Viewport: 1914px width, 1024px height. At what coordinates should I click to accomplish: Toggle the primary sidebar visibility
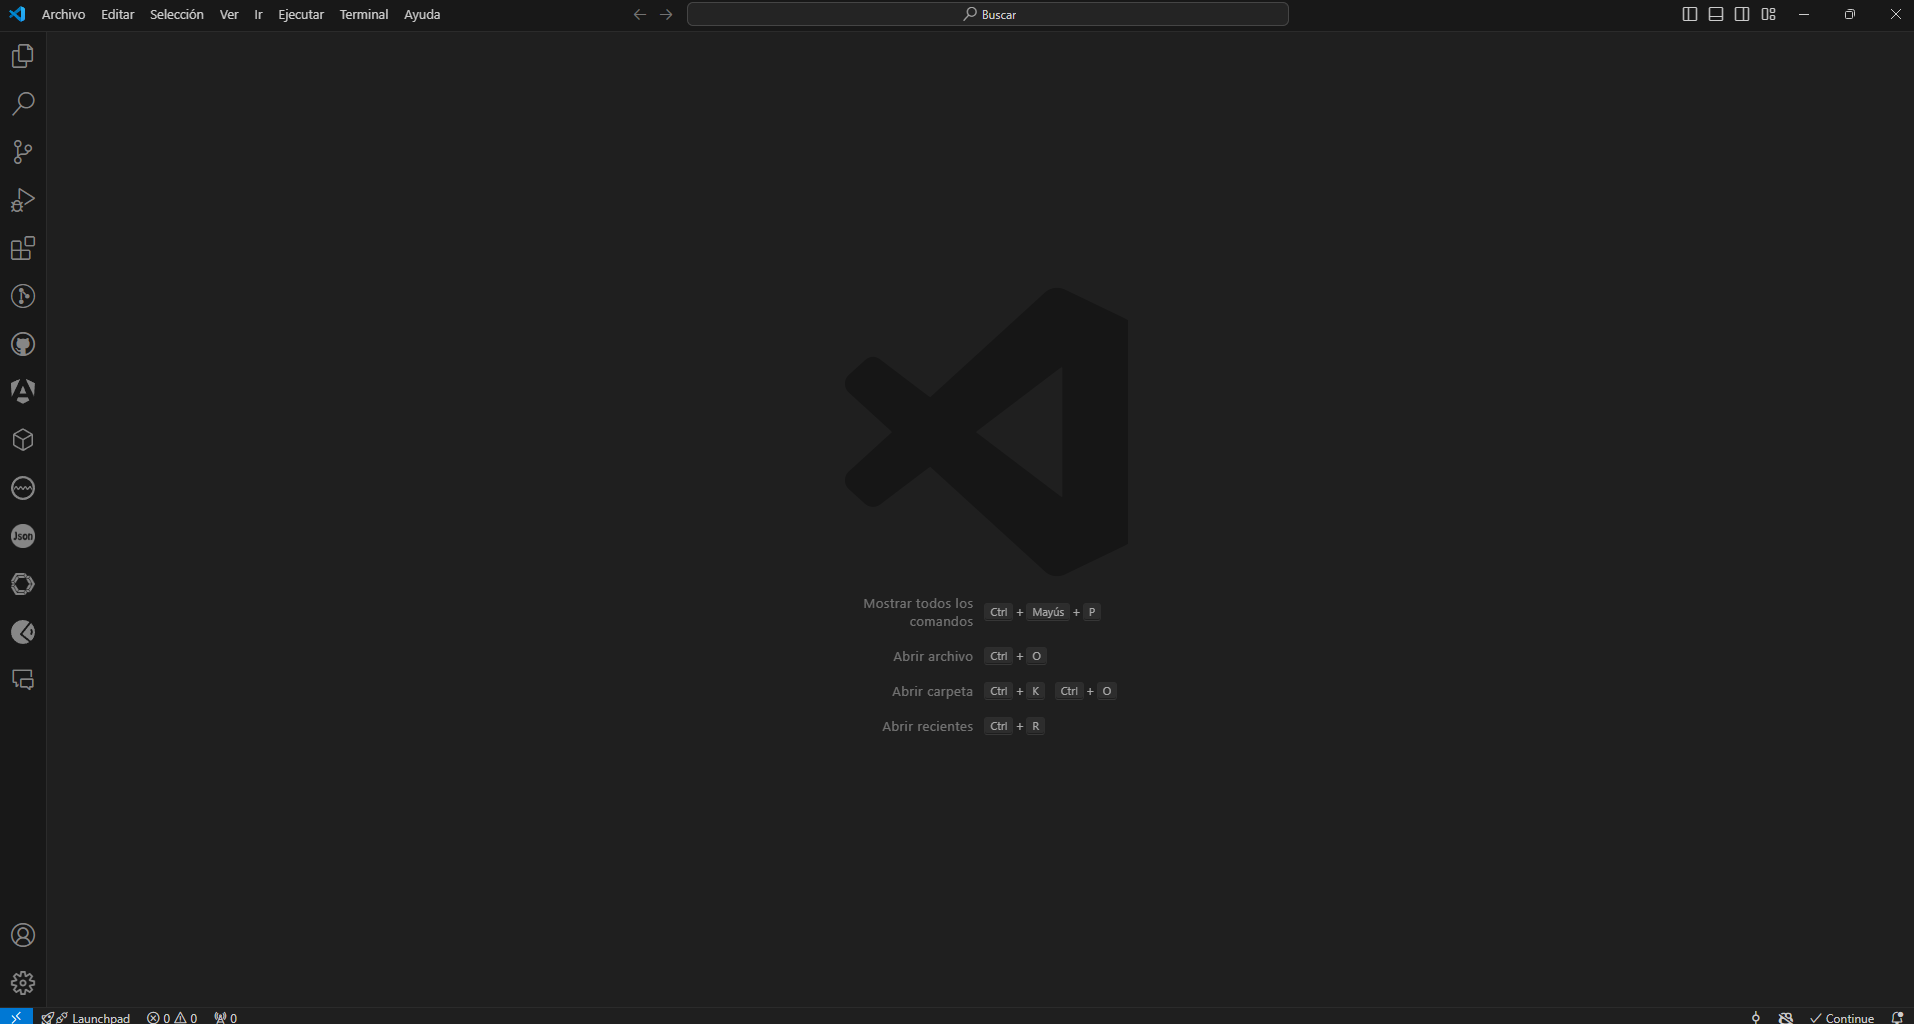tap(1688, 13)
